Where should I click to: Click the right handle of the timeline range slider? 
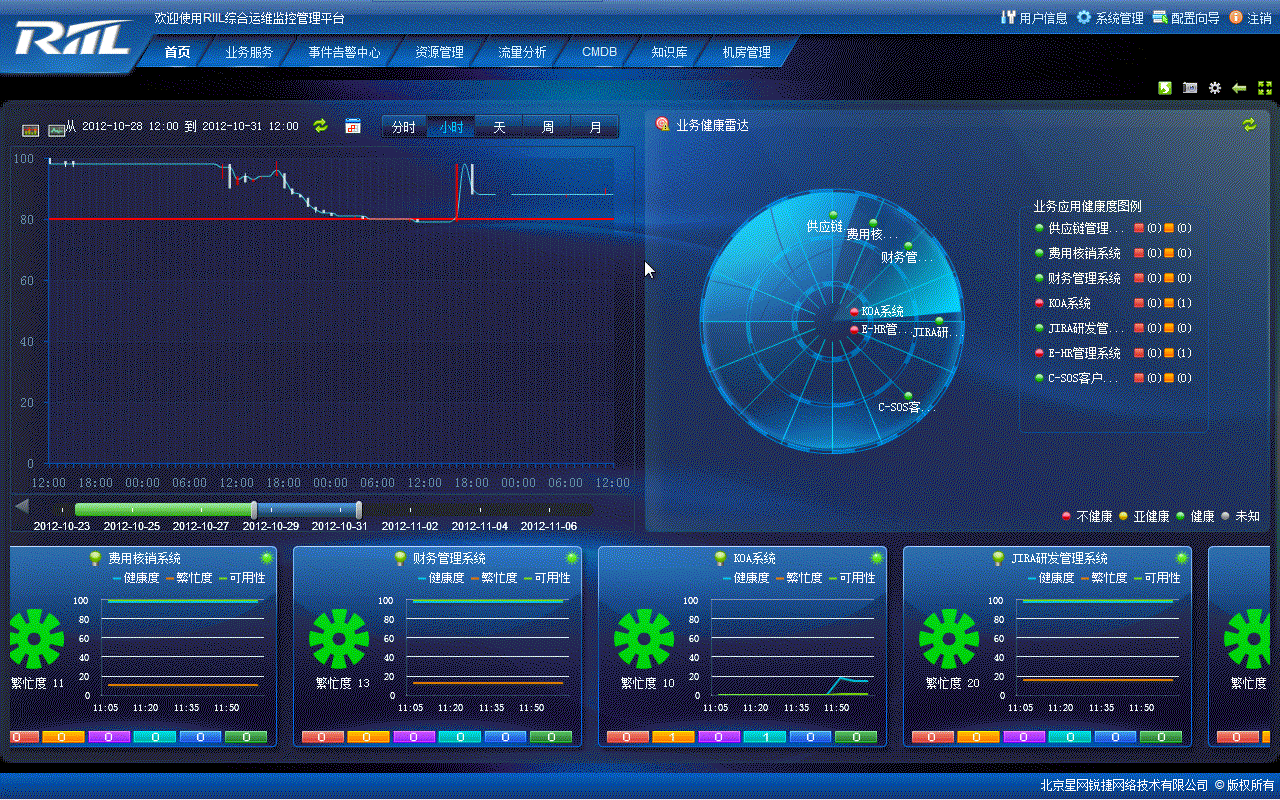point(359,509)
